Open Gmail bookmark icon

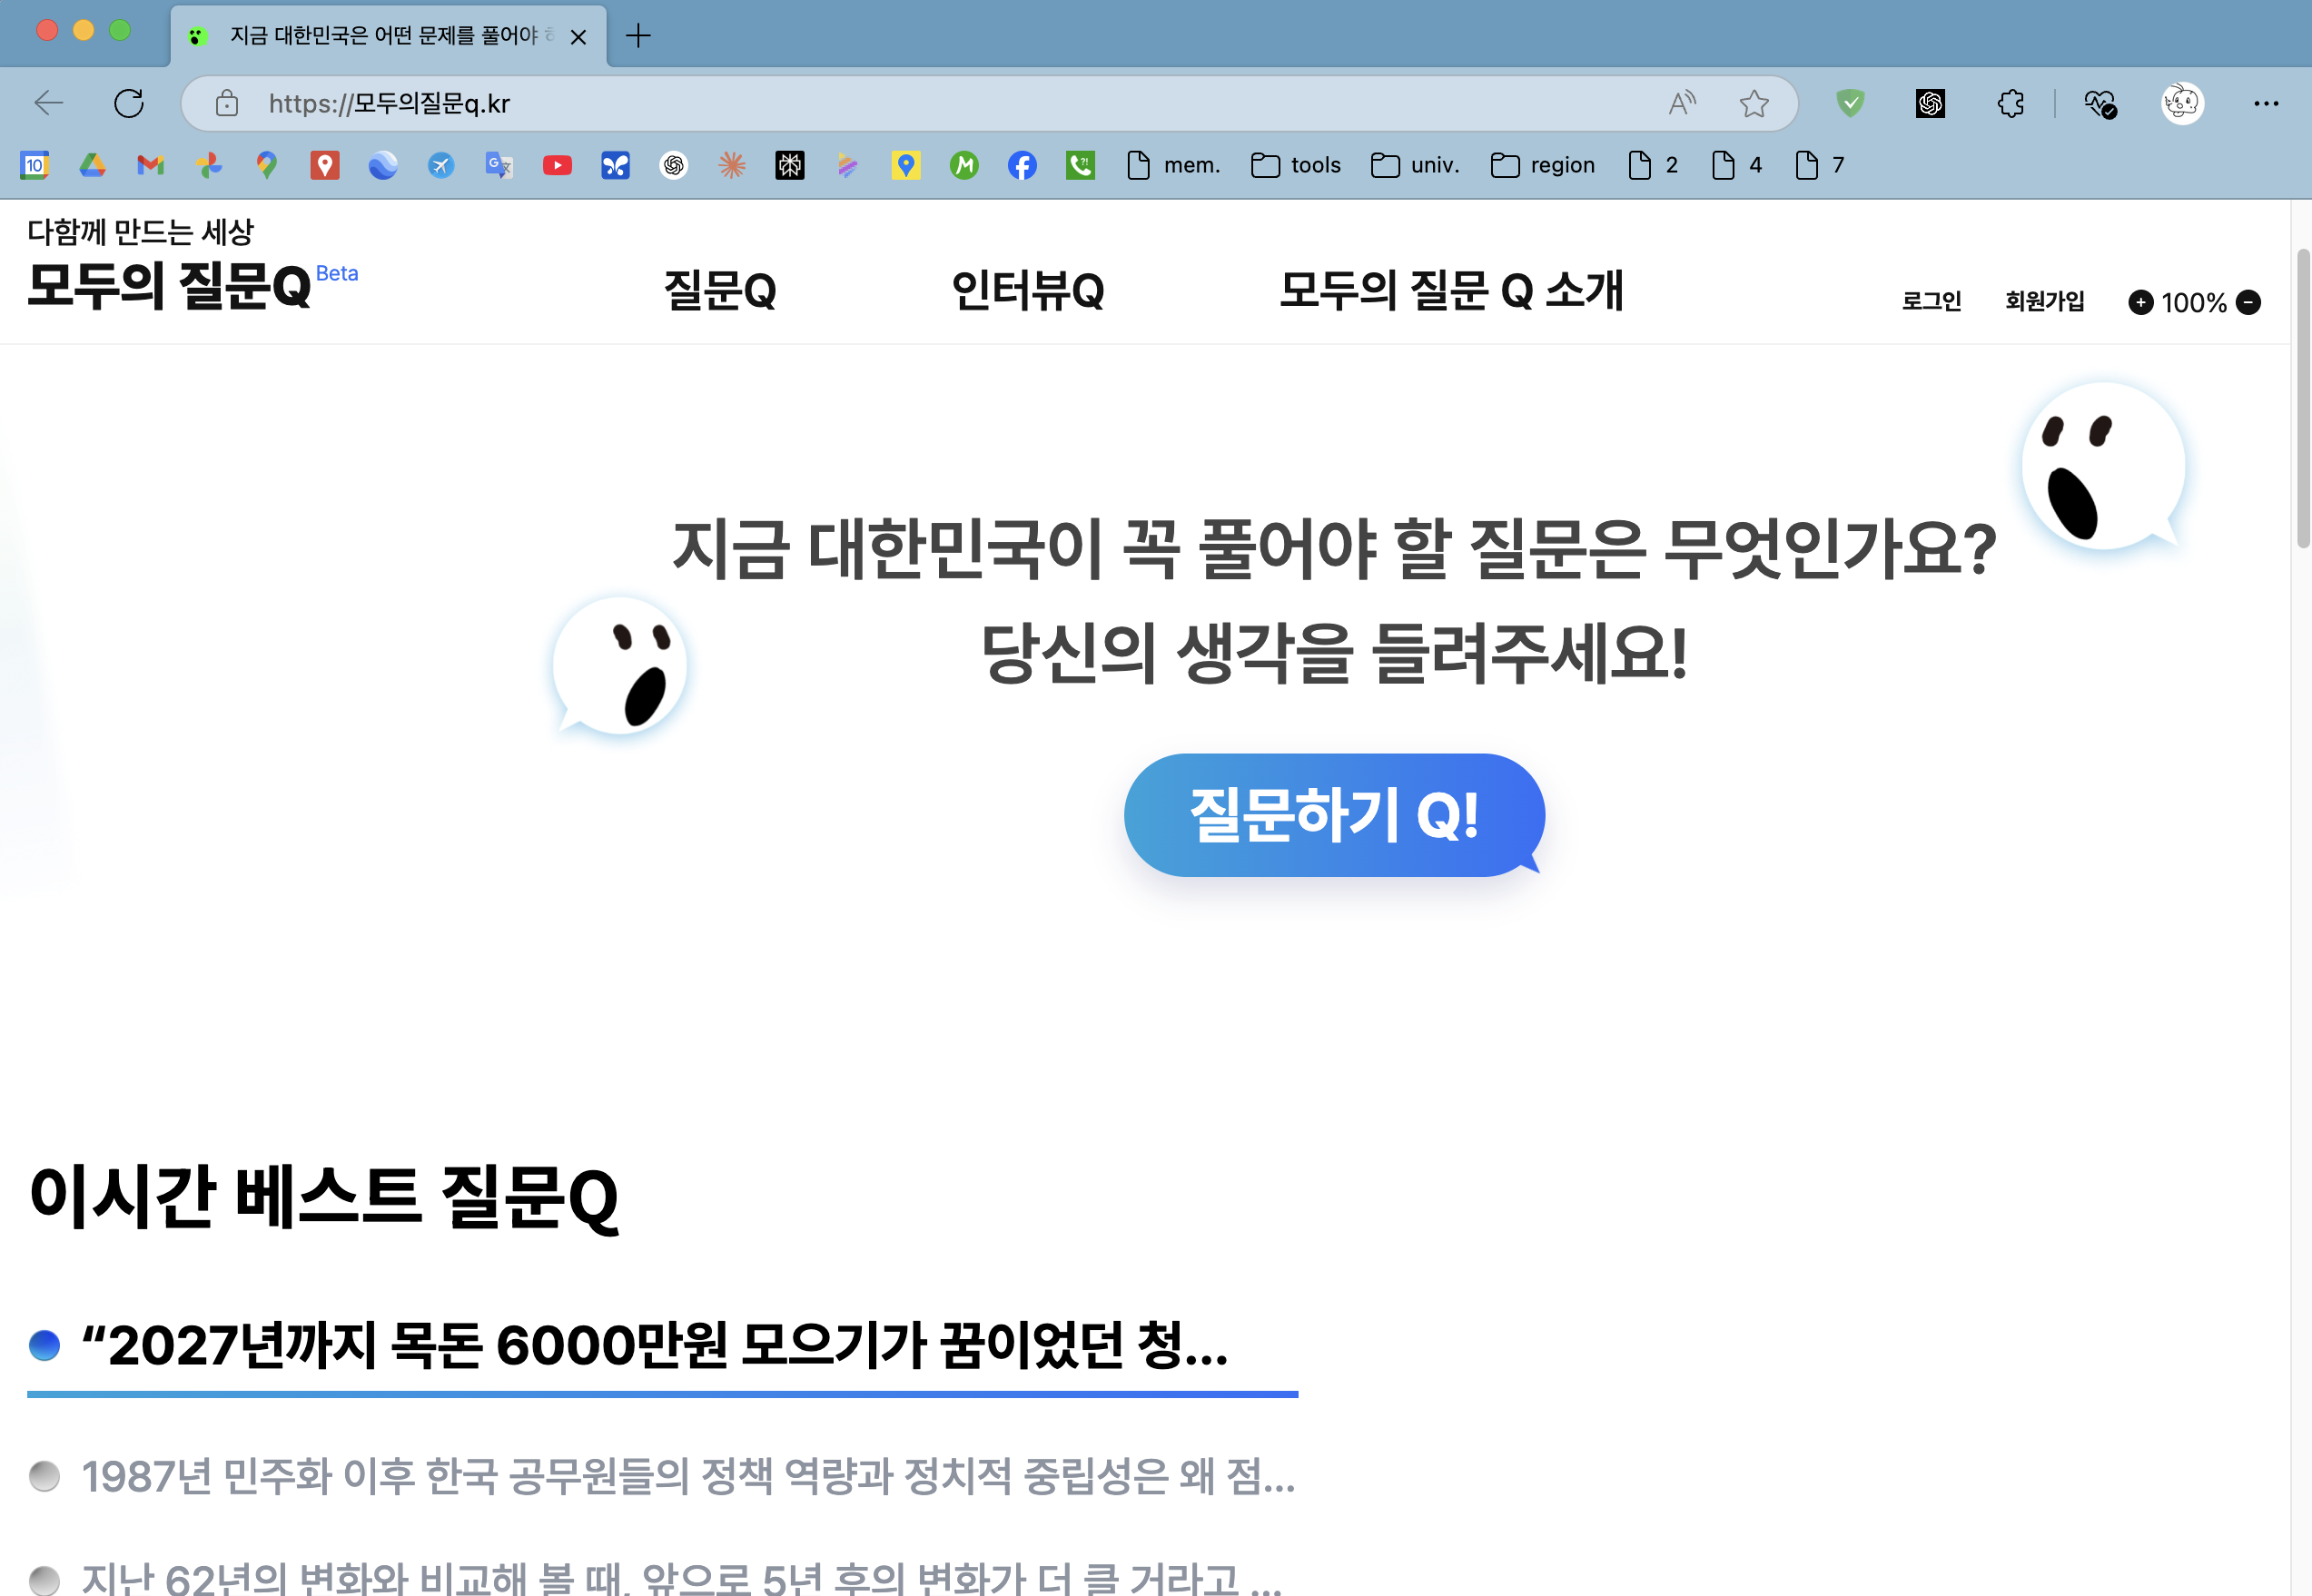(150, 165)
